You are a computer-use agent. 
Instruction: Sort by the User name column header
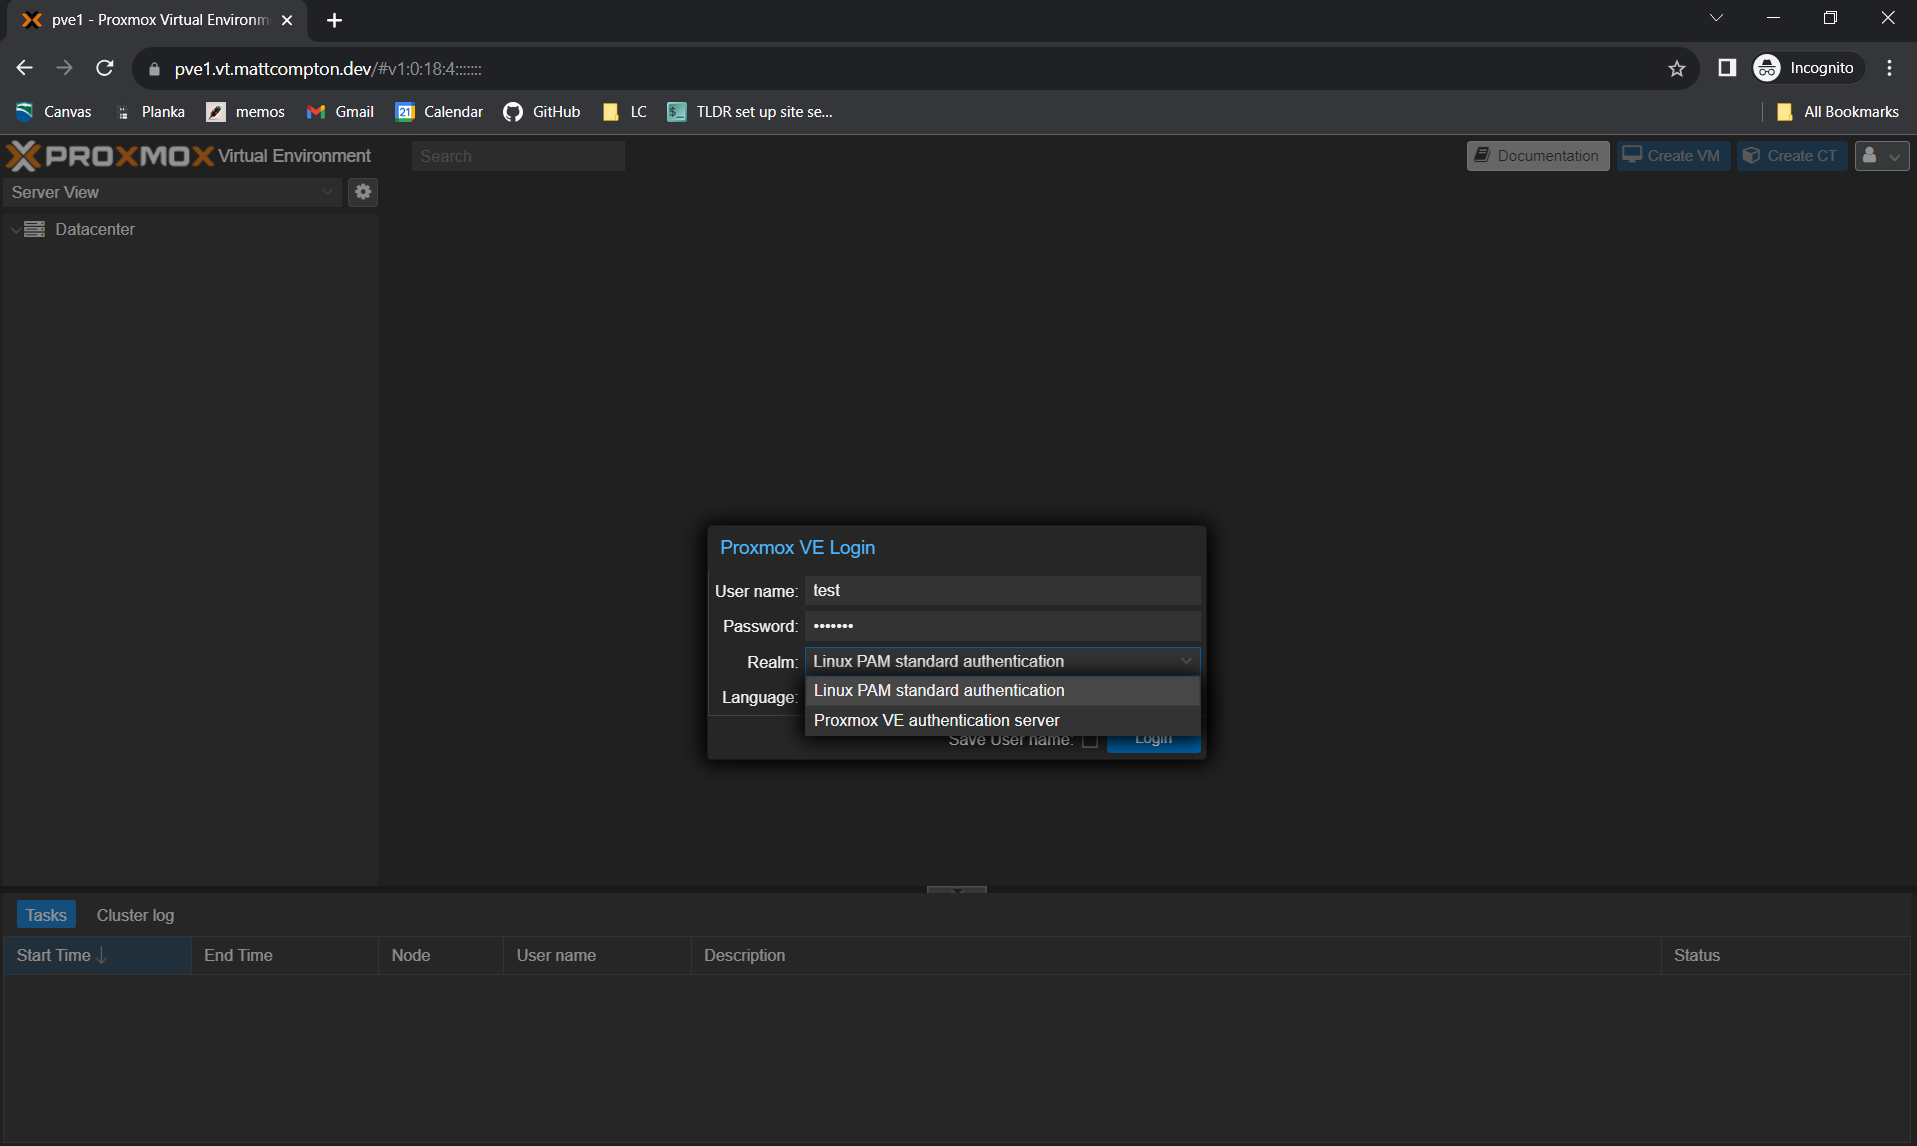pos(597,955)
